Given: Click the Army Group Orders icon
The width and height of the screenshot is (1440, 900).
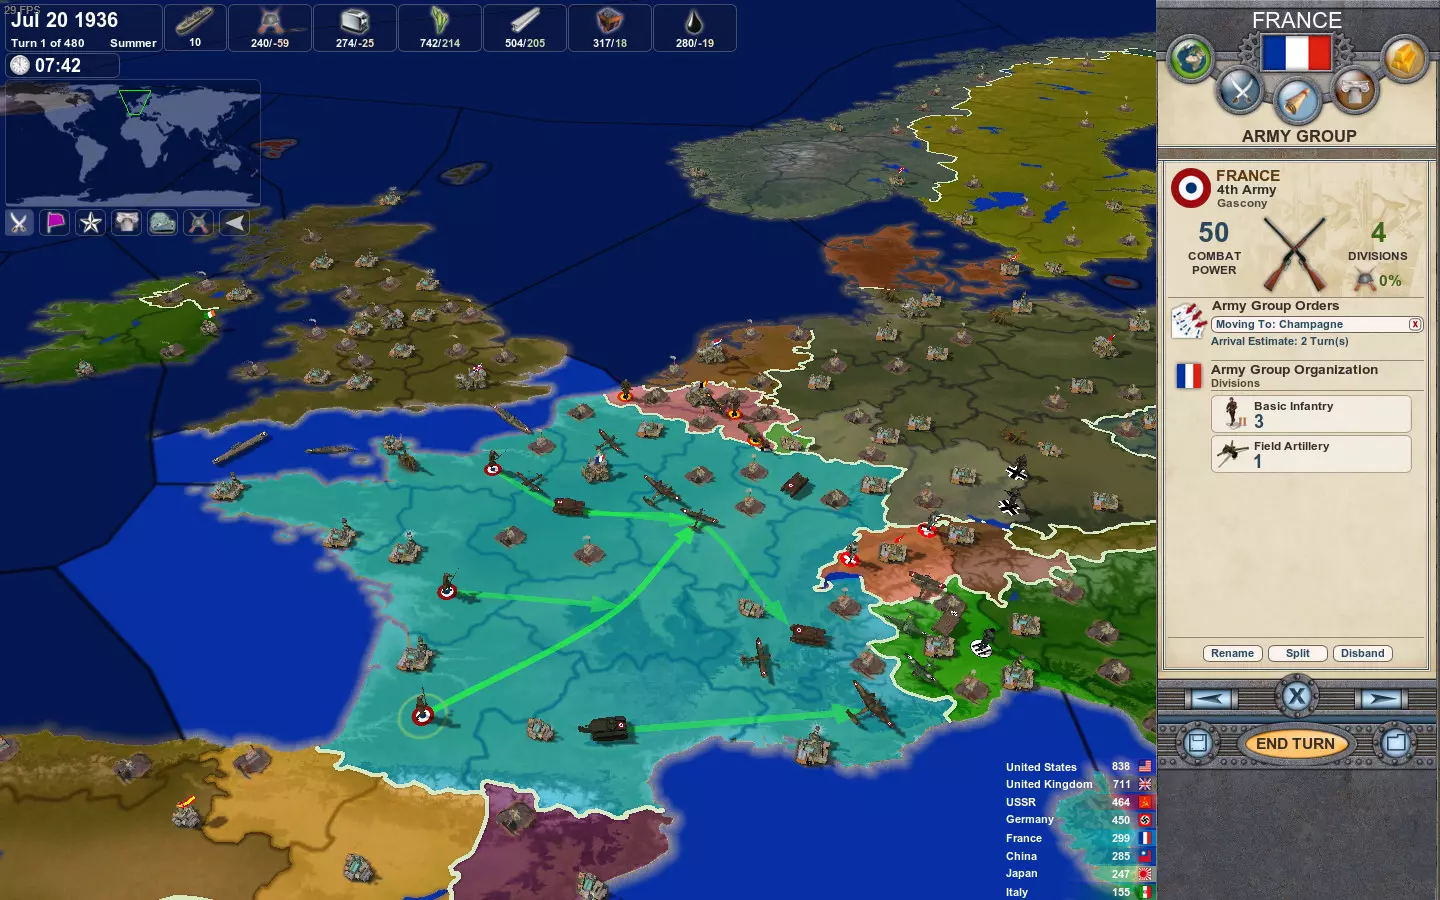Looking at the screenshot, I should tap(1189, 321).
